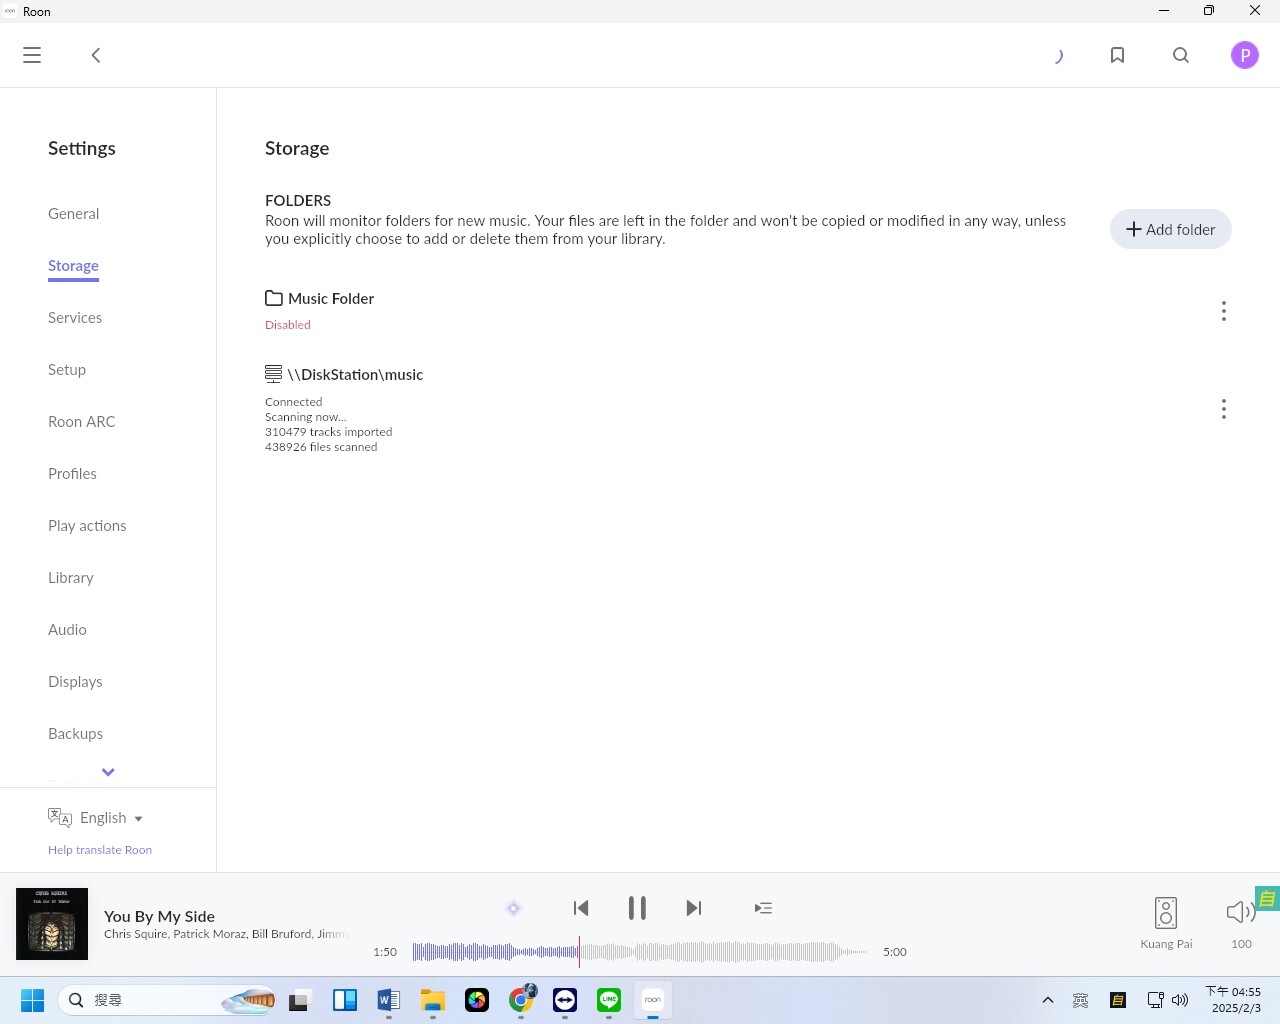Open Backups settings

coord(75,733)
